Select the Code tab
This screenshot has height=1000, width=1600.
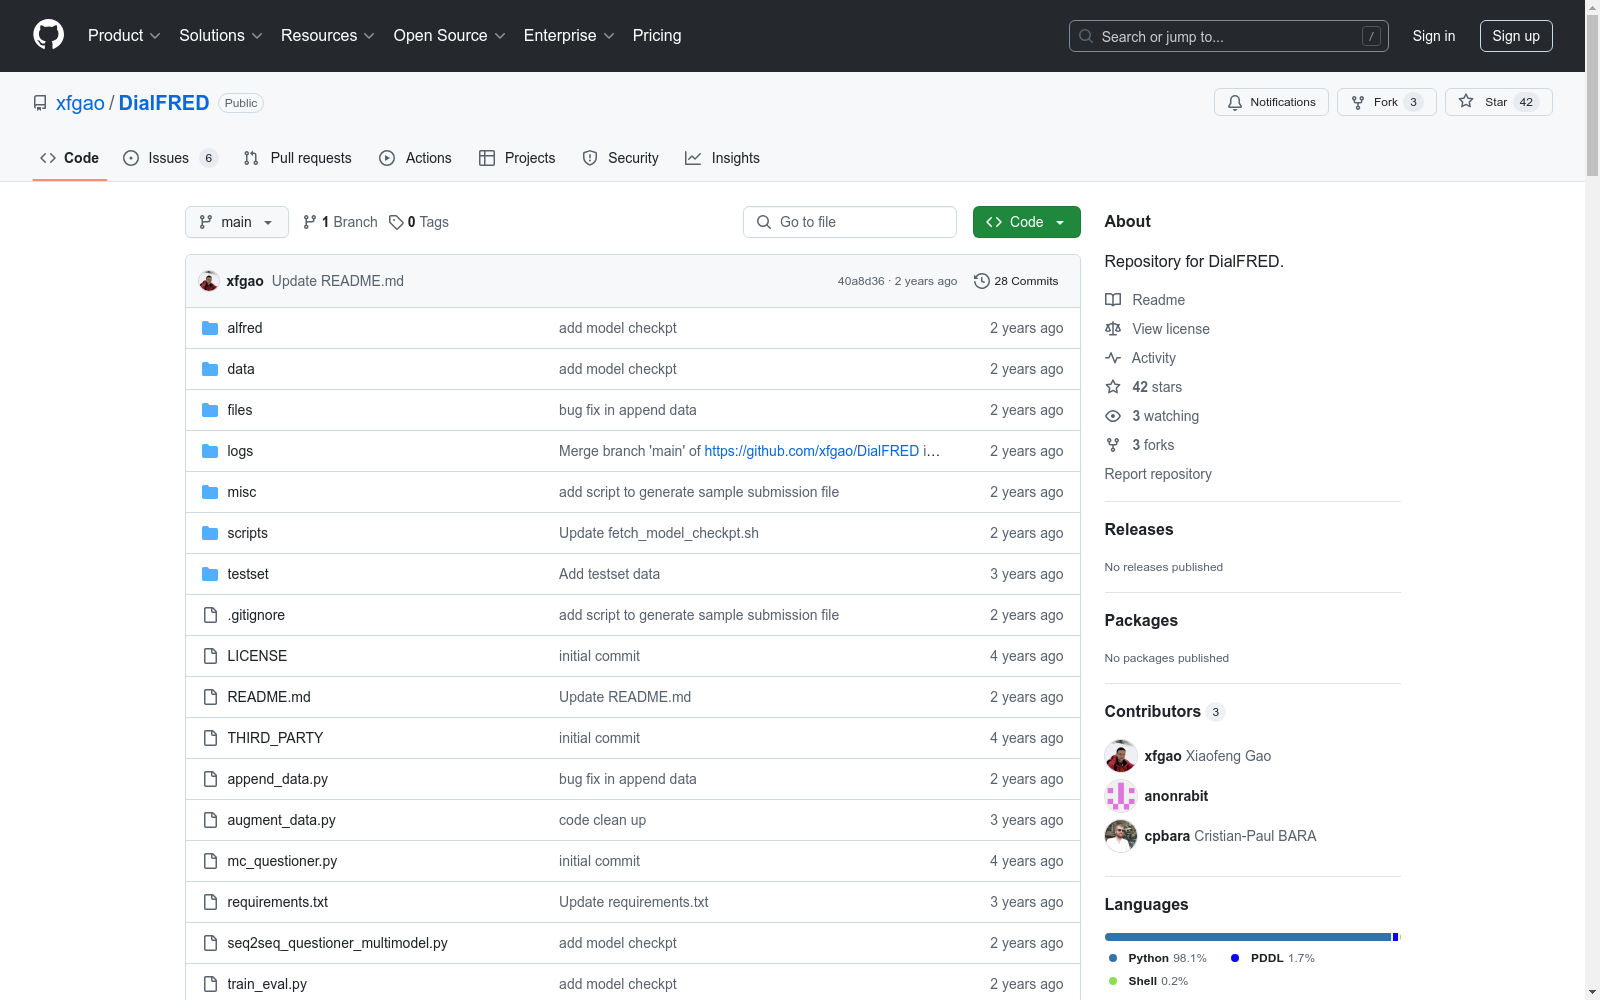coord(70,158)
